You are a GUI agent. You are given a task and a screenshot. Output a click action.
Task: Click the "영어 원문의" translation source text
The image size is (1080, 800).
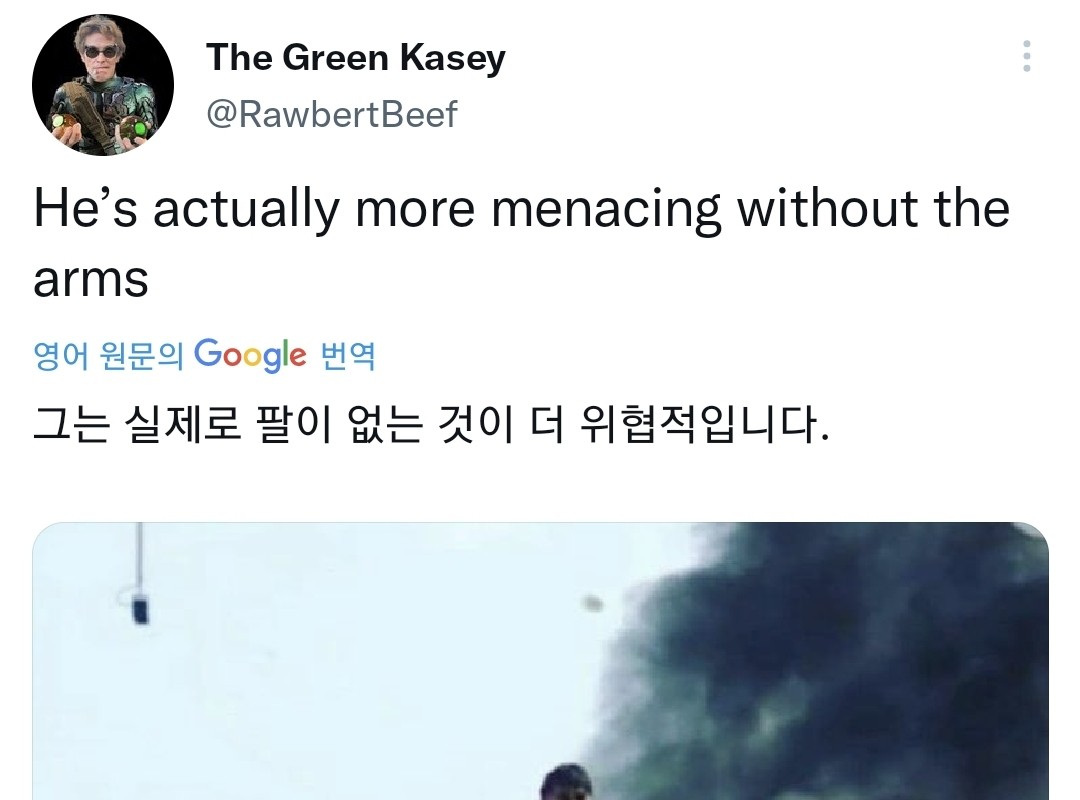[x=108, y=356]
